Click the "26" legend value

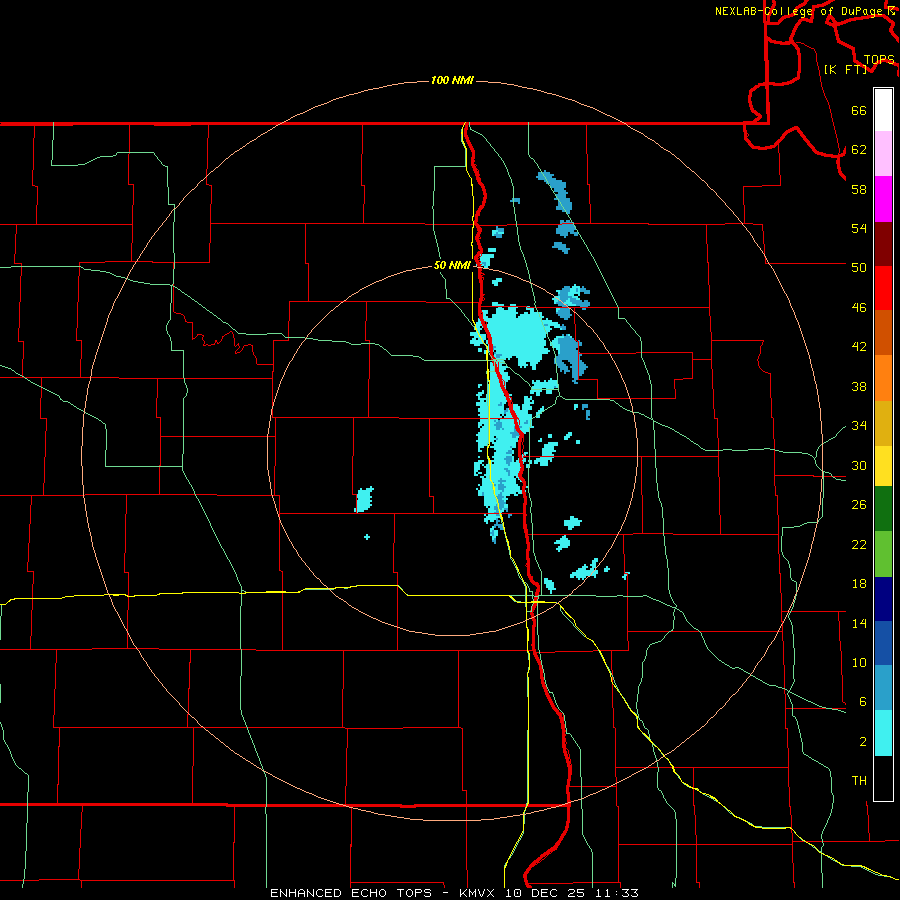[859, 505]
